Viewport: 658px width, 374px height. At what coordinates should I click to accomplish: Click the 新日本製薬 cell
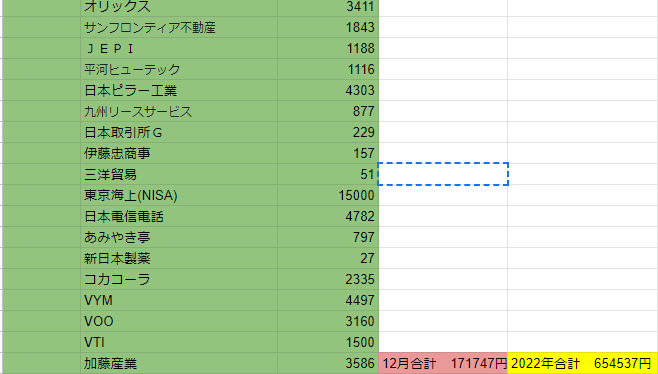tap(179, 258)
